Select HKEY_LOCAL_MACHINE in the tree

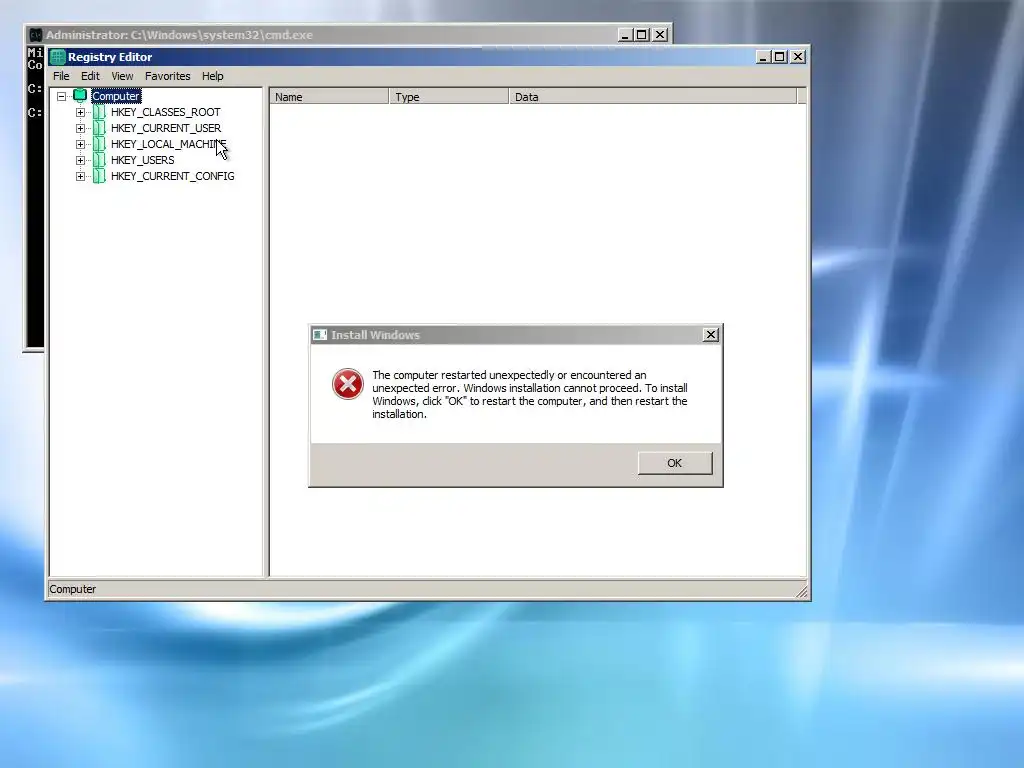(168, 144)
